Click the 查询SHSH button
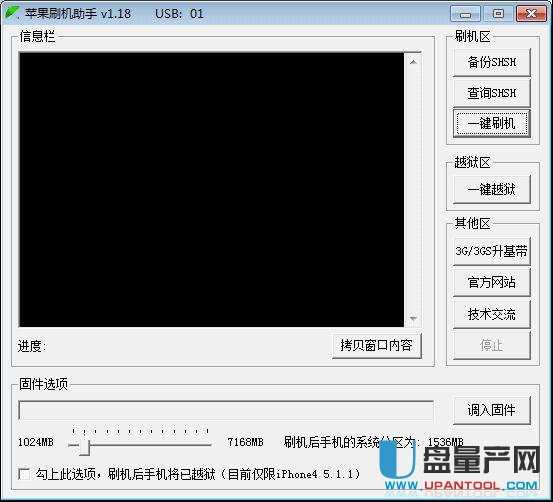The width and height of the screenshot is (553, 502). (492, 93)
